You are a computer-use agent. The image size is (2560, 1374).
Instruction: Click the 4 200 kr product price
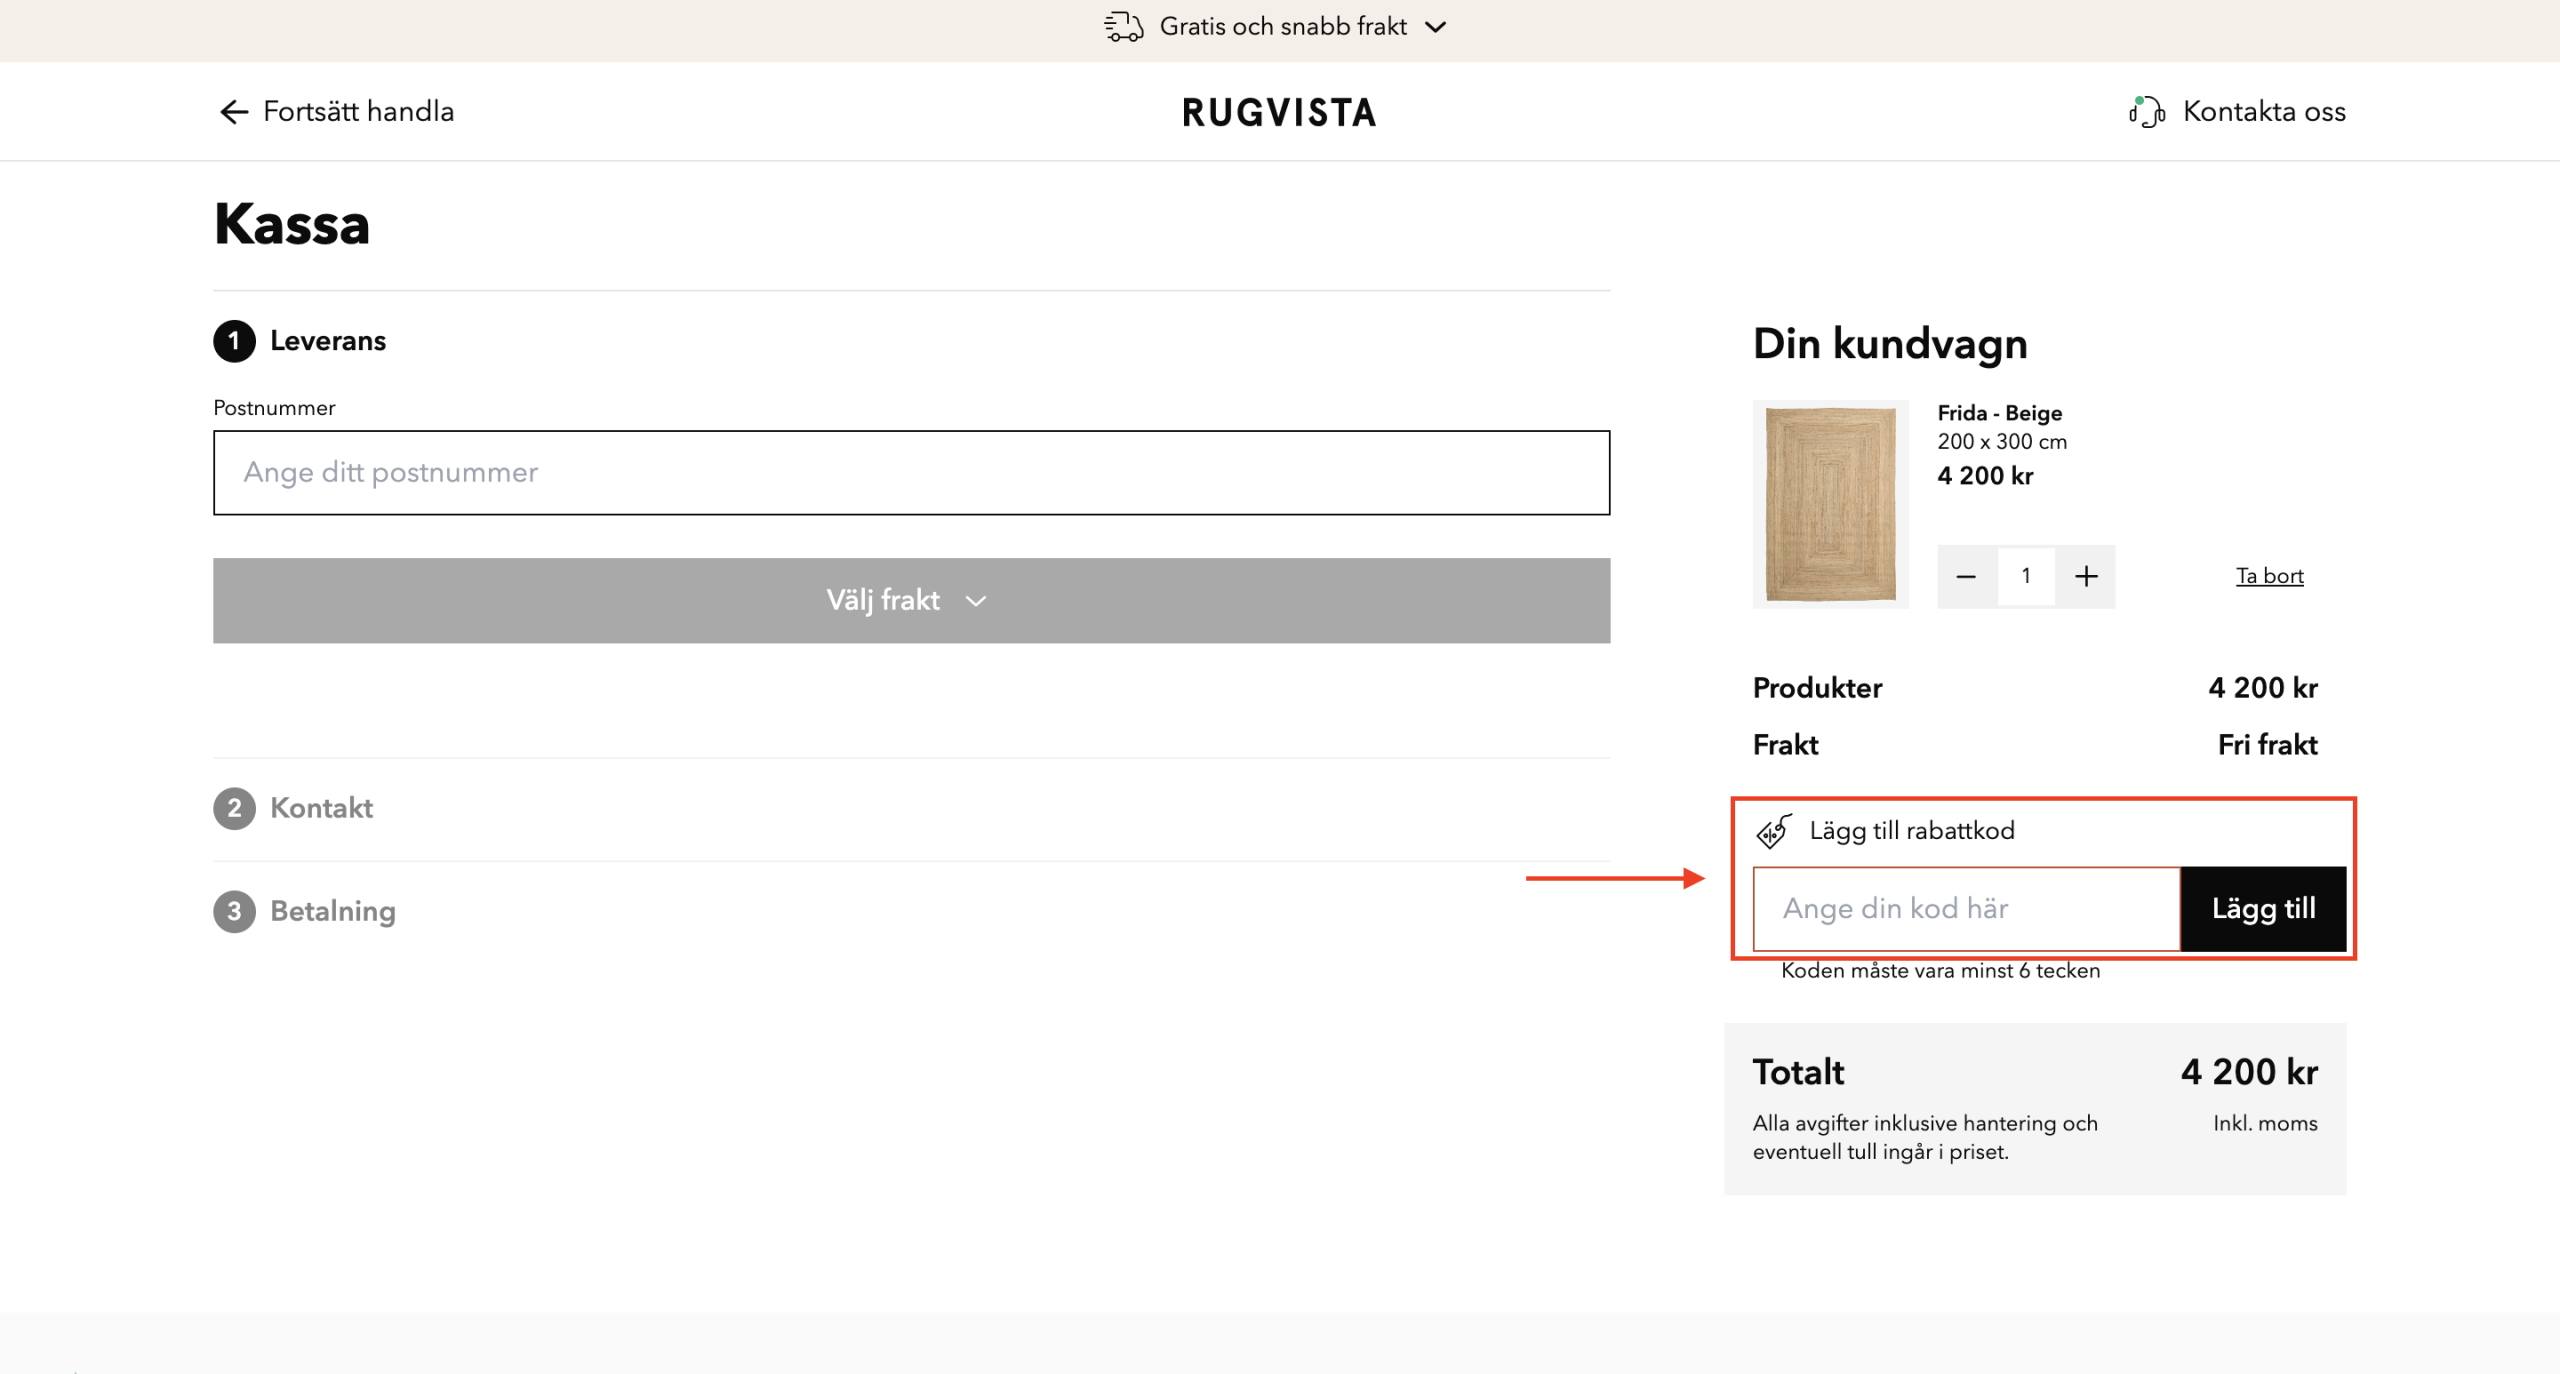coord(1985,476)
